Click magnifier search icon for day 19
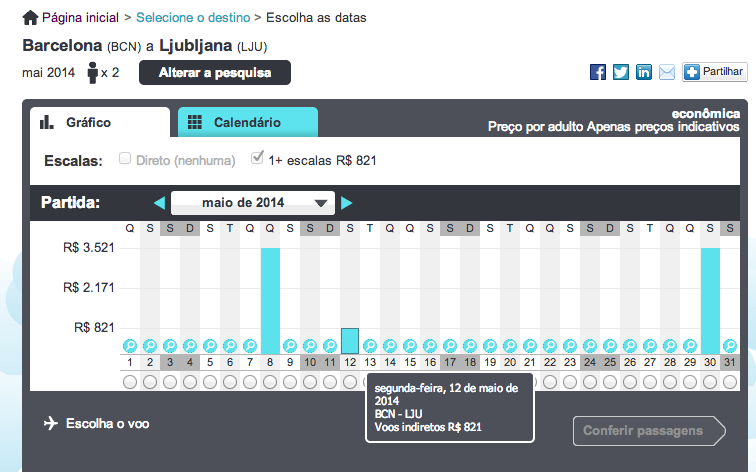756x472 pixels. pyautogui.click(x=490, y=346)
